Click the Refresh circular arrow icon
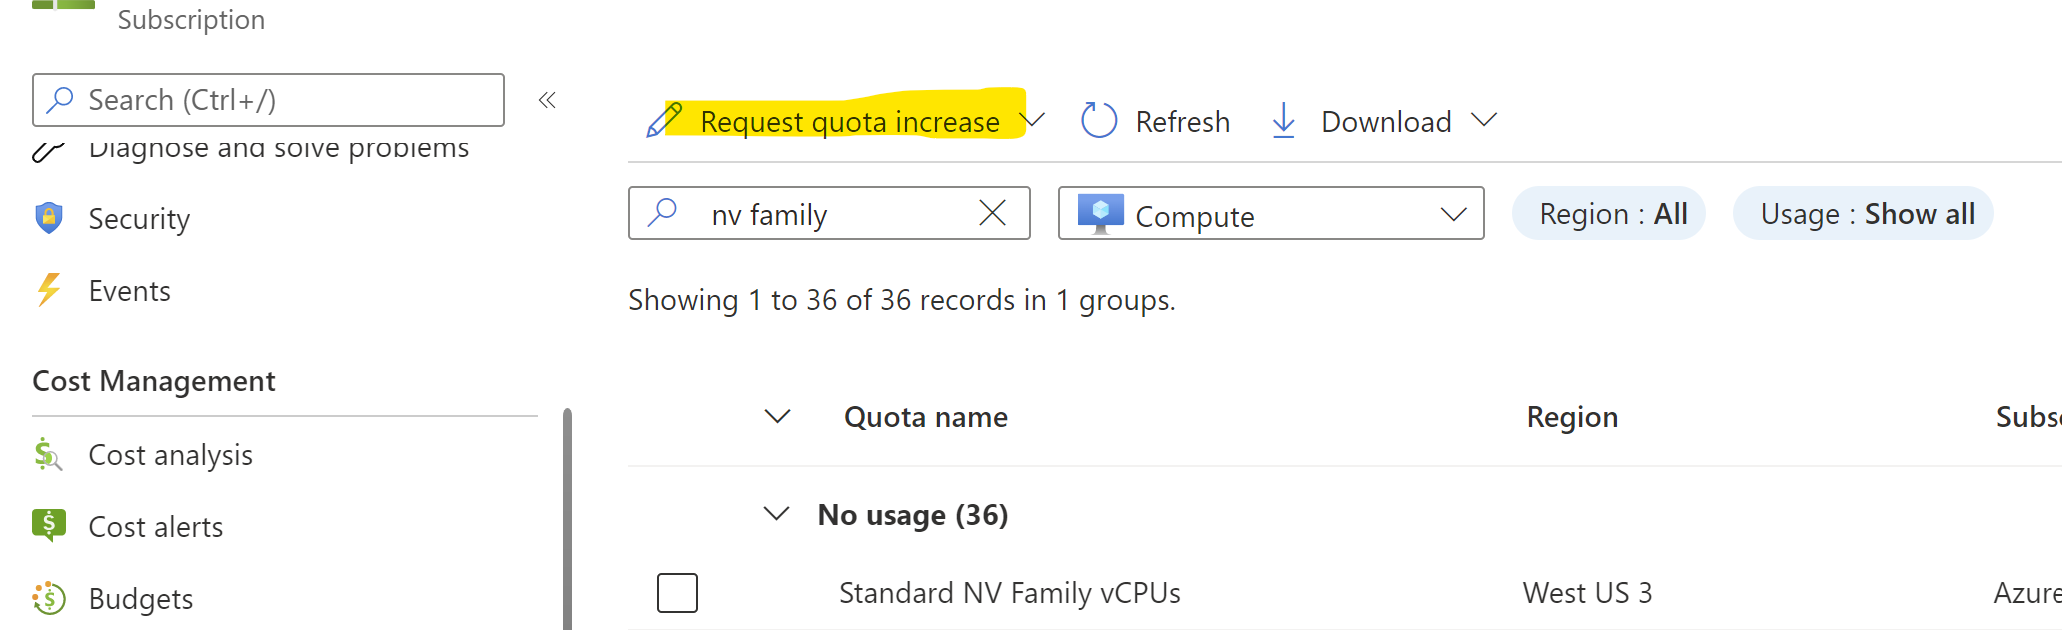The width and height of the screenshot is (2062, 630). (x=1099, y=121)
